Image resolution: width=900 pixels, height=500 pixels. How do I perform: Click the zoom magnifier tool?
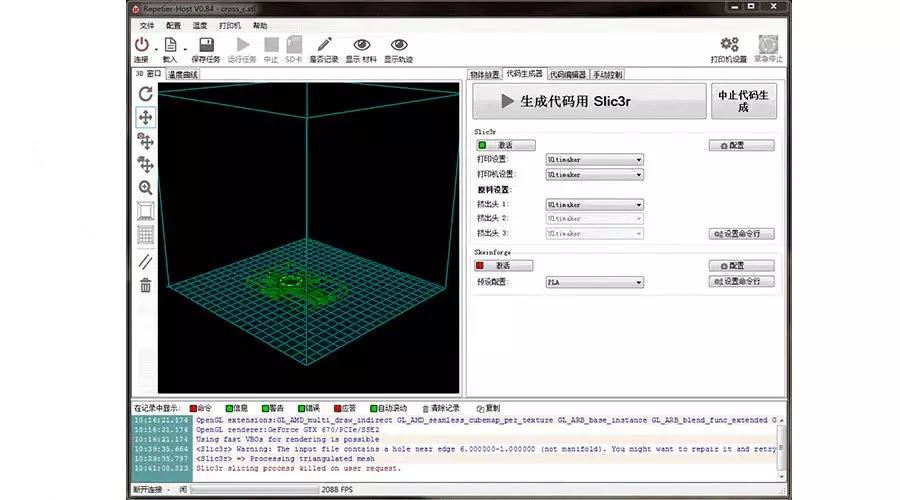(x=145, y=187)
